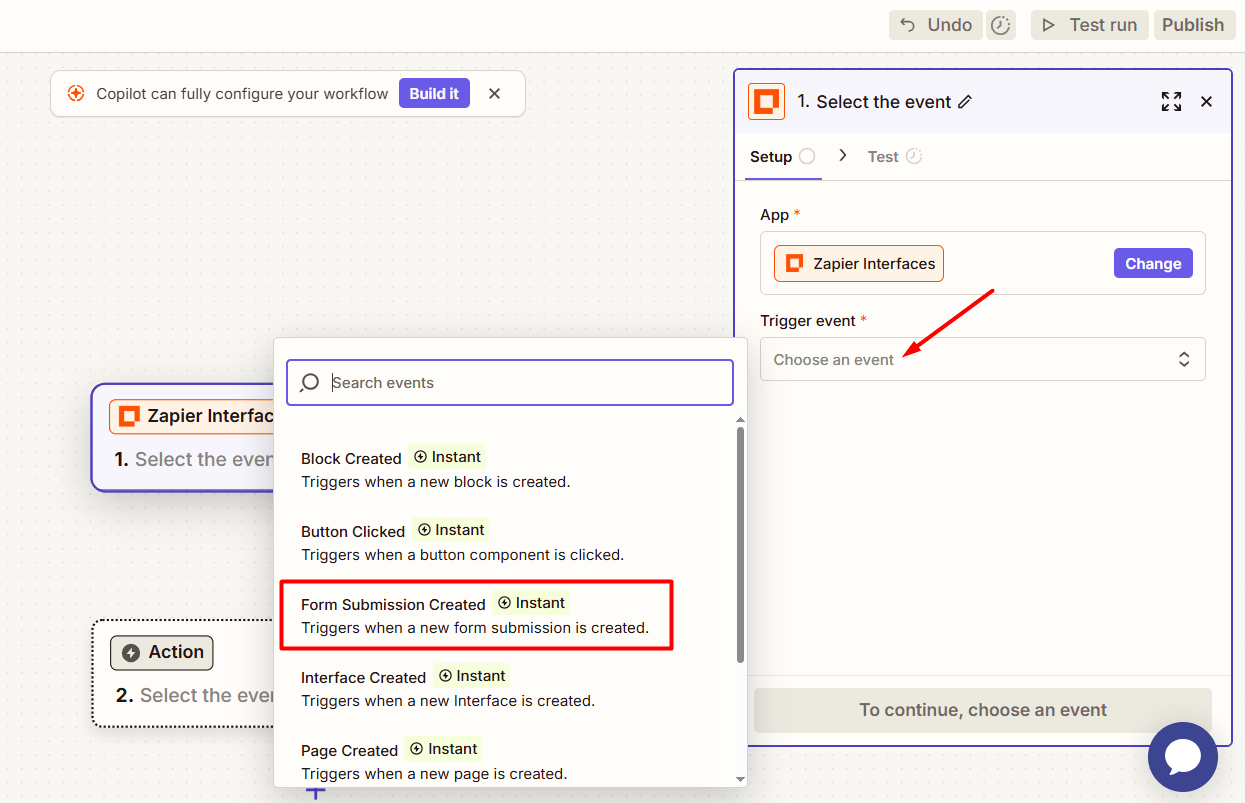The image size is (1245, 803).
Task: Click Instant badge on Form Submission Created
Action: pos(531,603)
